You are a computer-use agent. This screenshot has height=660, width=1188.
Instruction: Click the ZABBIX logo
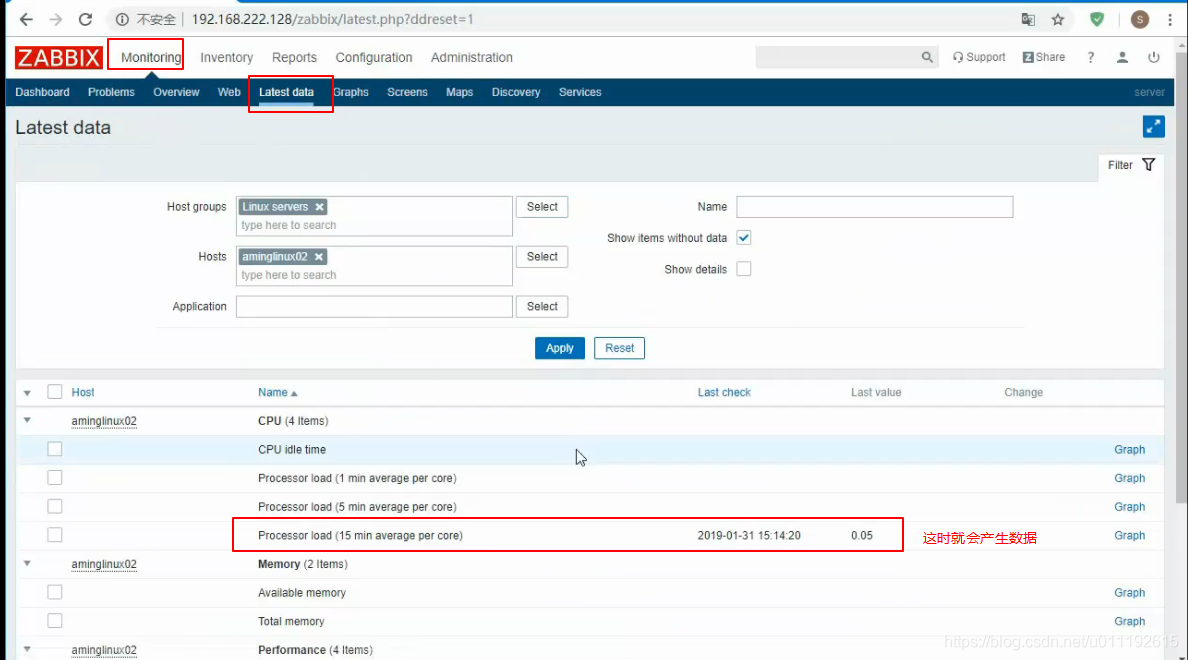[58, 58]
